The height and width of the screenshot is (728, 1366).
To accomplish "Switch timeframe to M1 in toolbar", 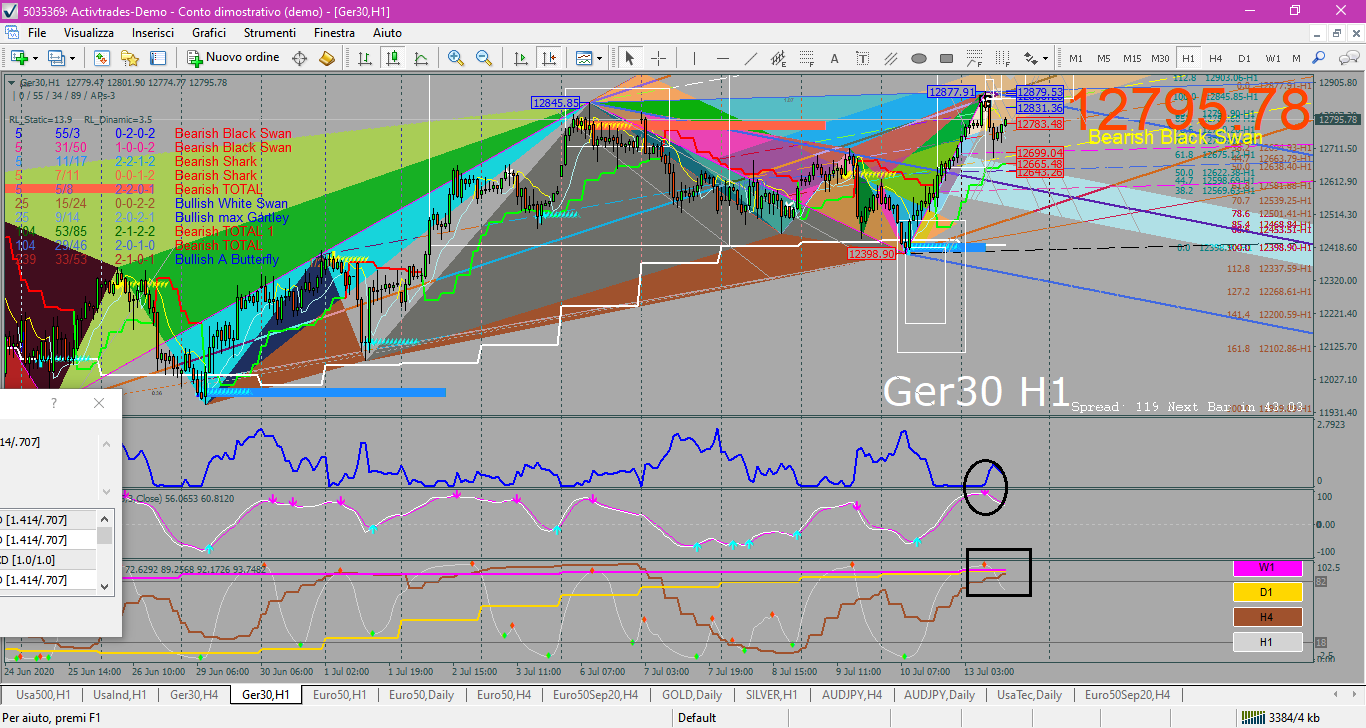I will coord(1076,58).
